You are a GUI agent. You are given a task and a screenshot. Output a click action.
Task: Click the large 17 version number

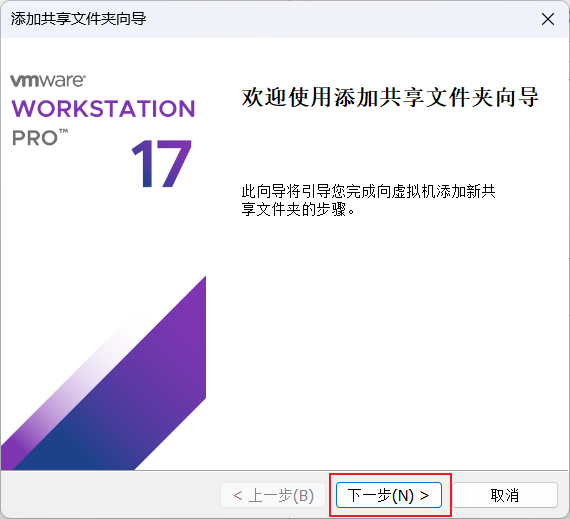pos(161,164)
